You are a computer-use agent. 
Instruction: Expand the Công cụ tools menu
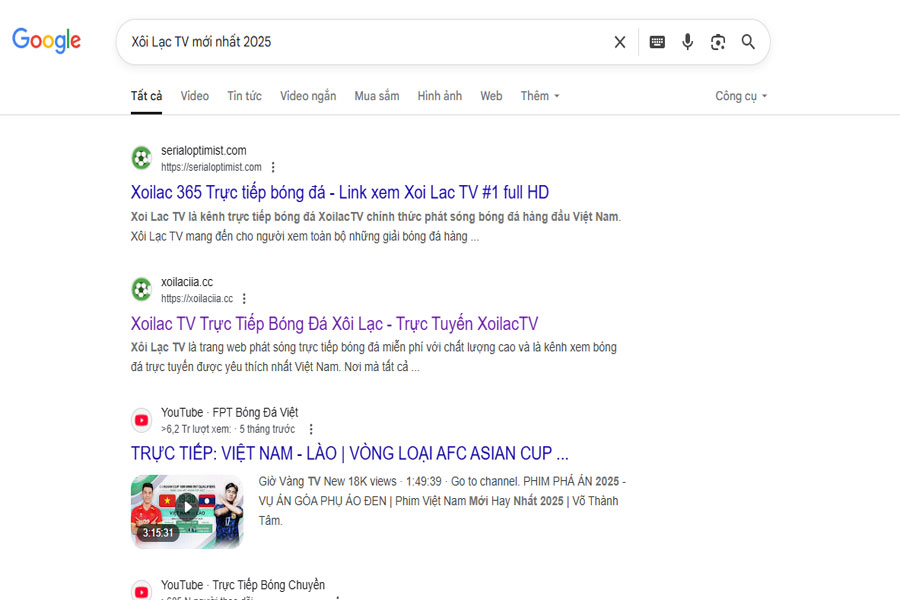click(x=741, y=96)
